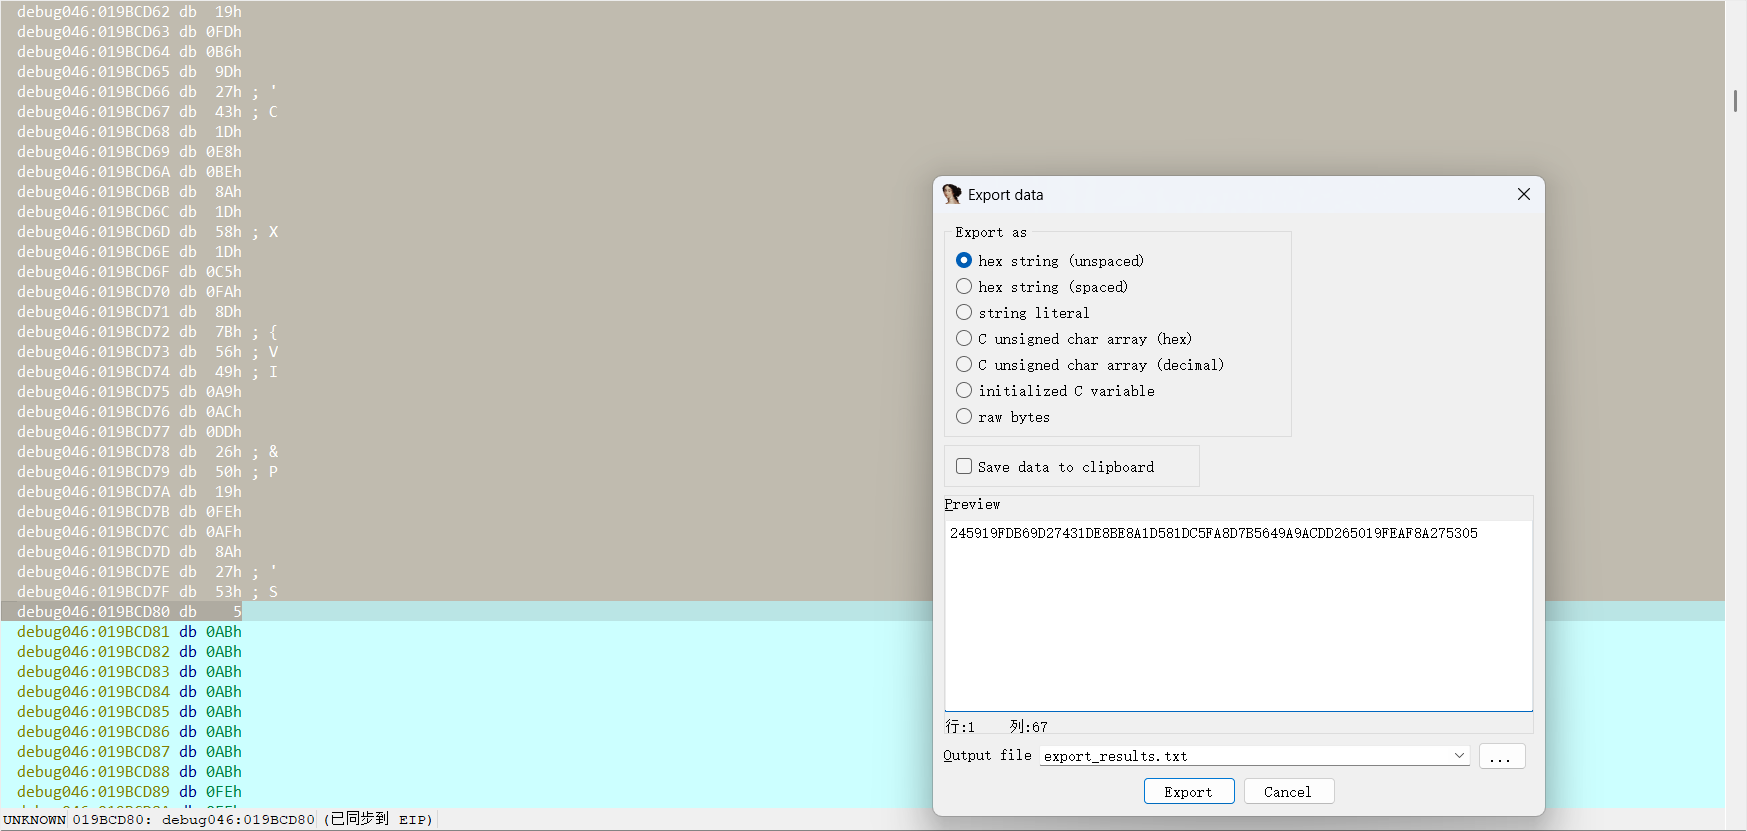The width and height of the screenshot is (1747, 831).
Task: Select the 0ABh byte at 019BCD81
Action: coord(223,632)
